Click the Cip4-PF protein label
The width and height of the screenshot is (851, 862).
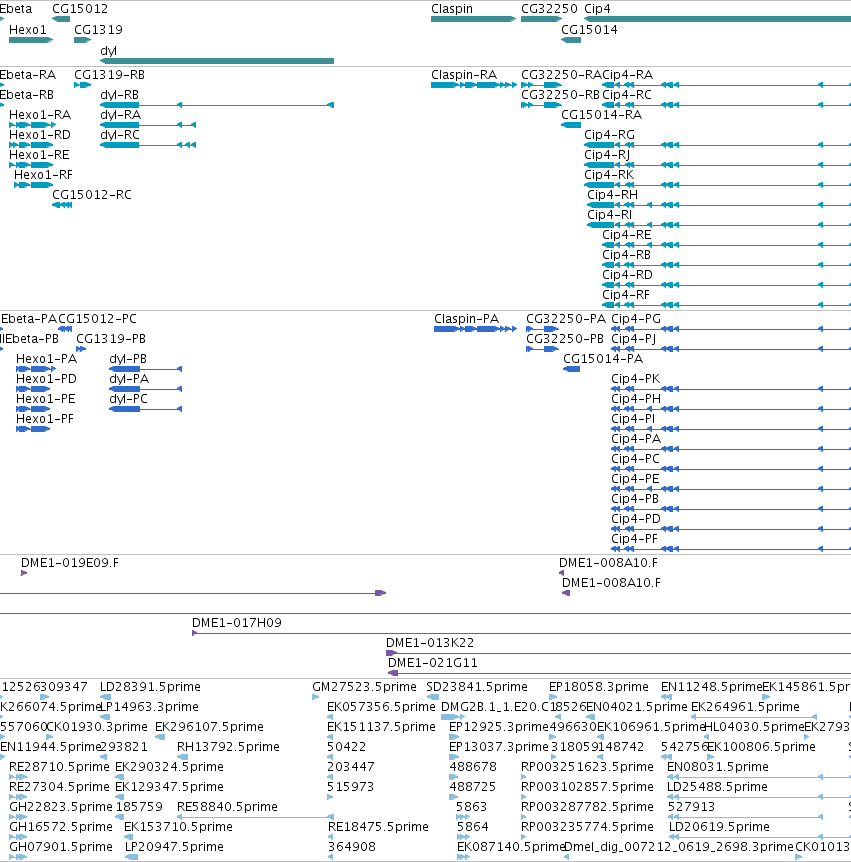(634, 539)
